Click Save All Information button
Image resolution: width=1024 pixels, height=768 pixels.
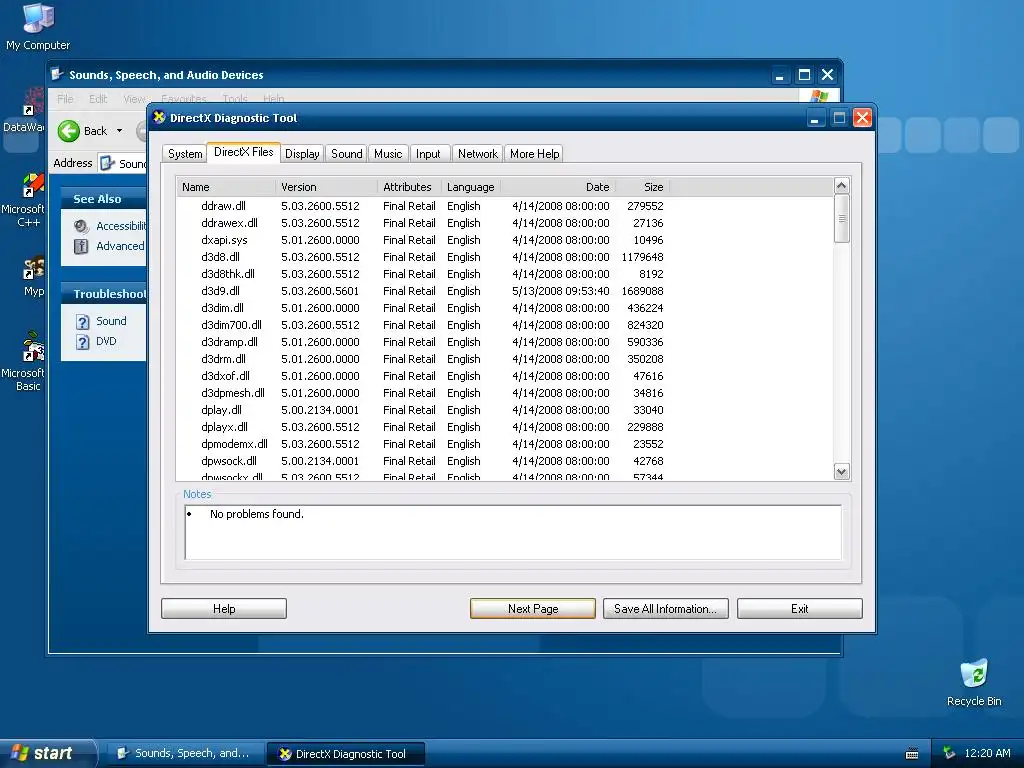(x=665, y=609)
